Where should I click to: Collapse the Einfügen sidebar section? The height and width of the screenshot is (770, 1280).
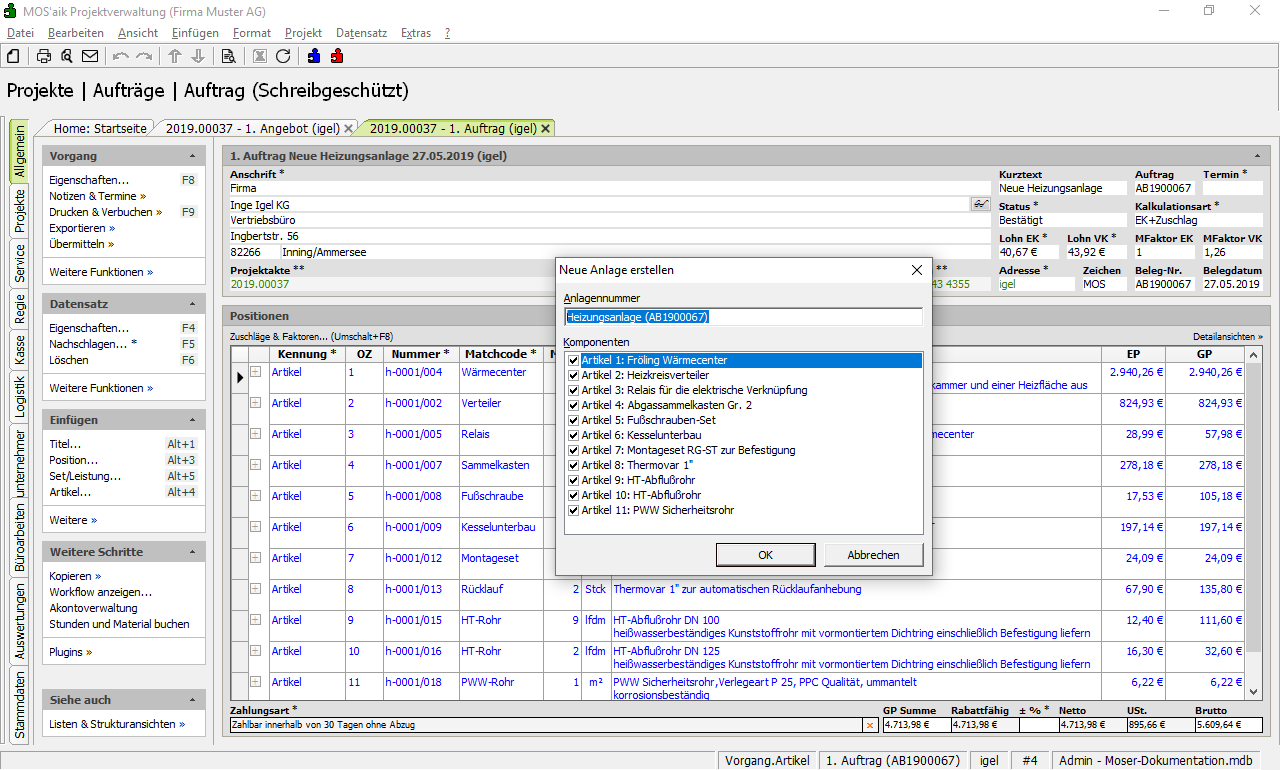pos(192,421)
